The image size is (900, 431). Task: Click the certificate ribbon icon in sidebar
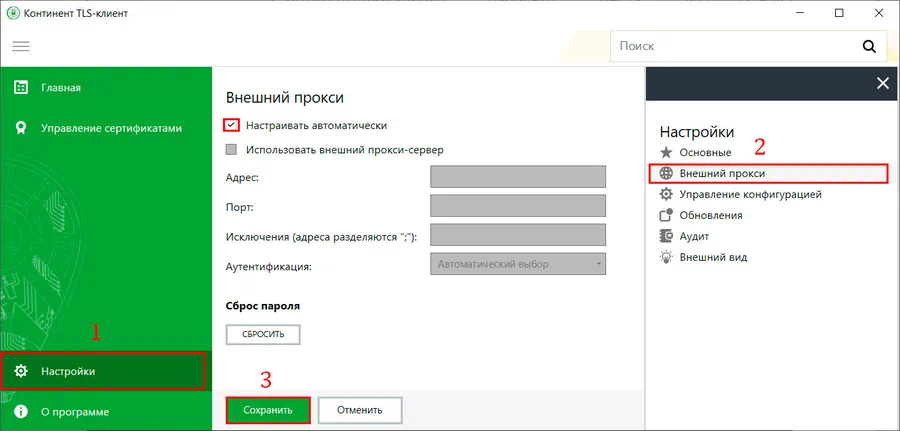click(x=21, y=128)
